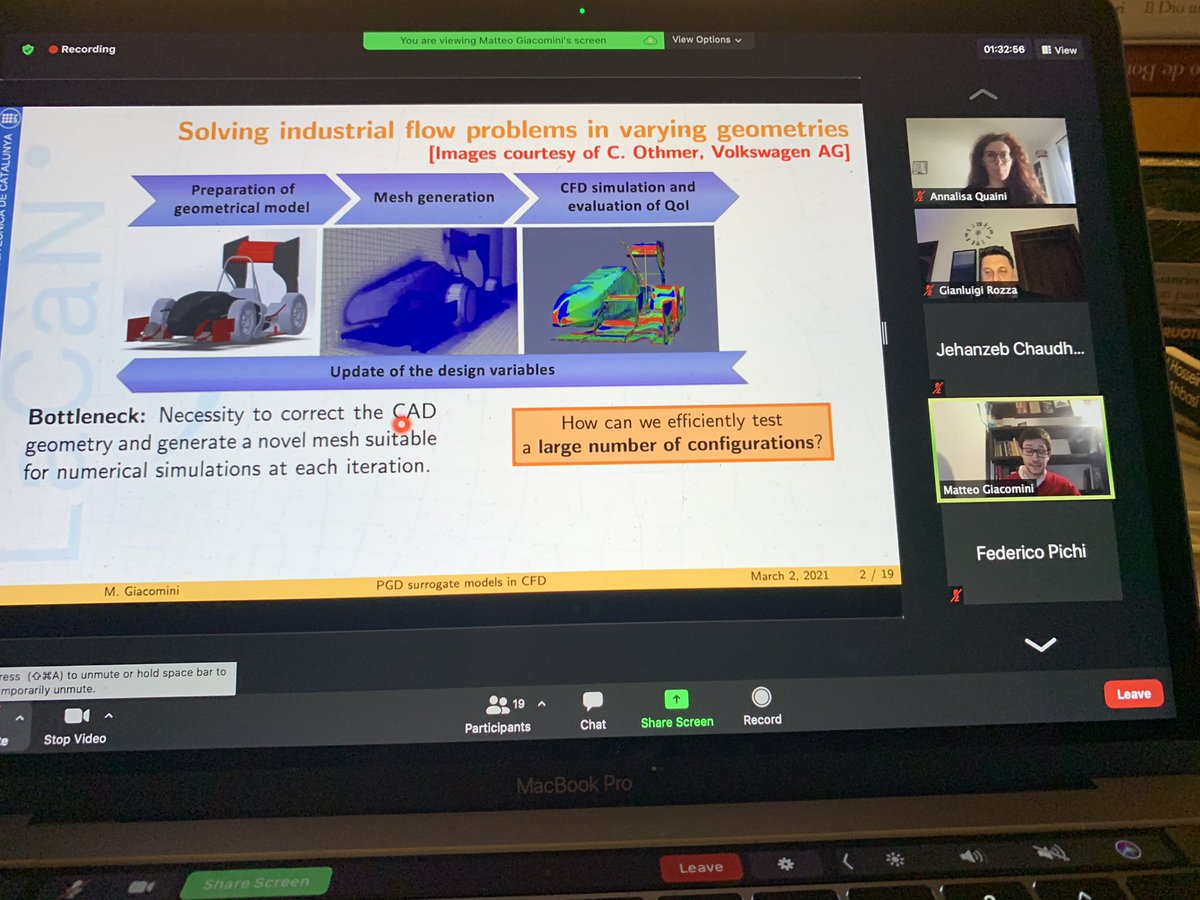
Task: Click the colored CFD simulation image
Action: pos(620,288)
